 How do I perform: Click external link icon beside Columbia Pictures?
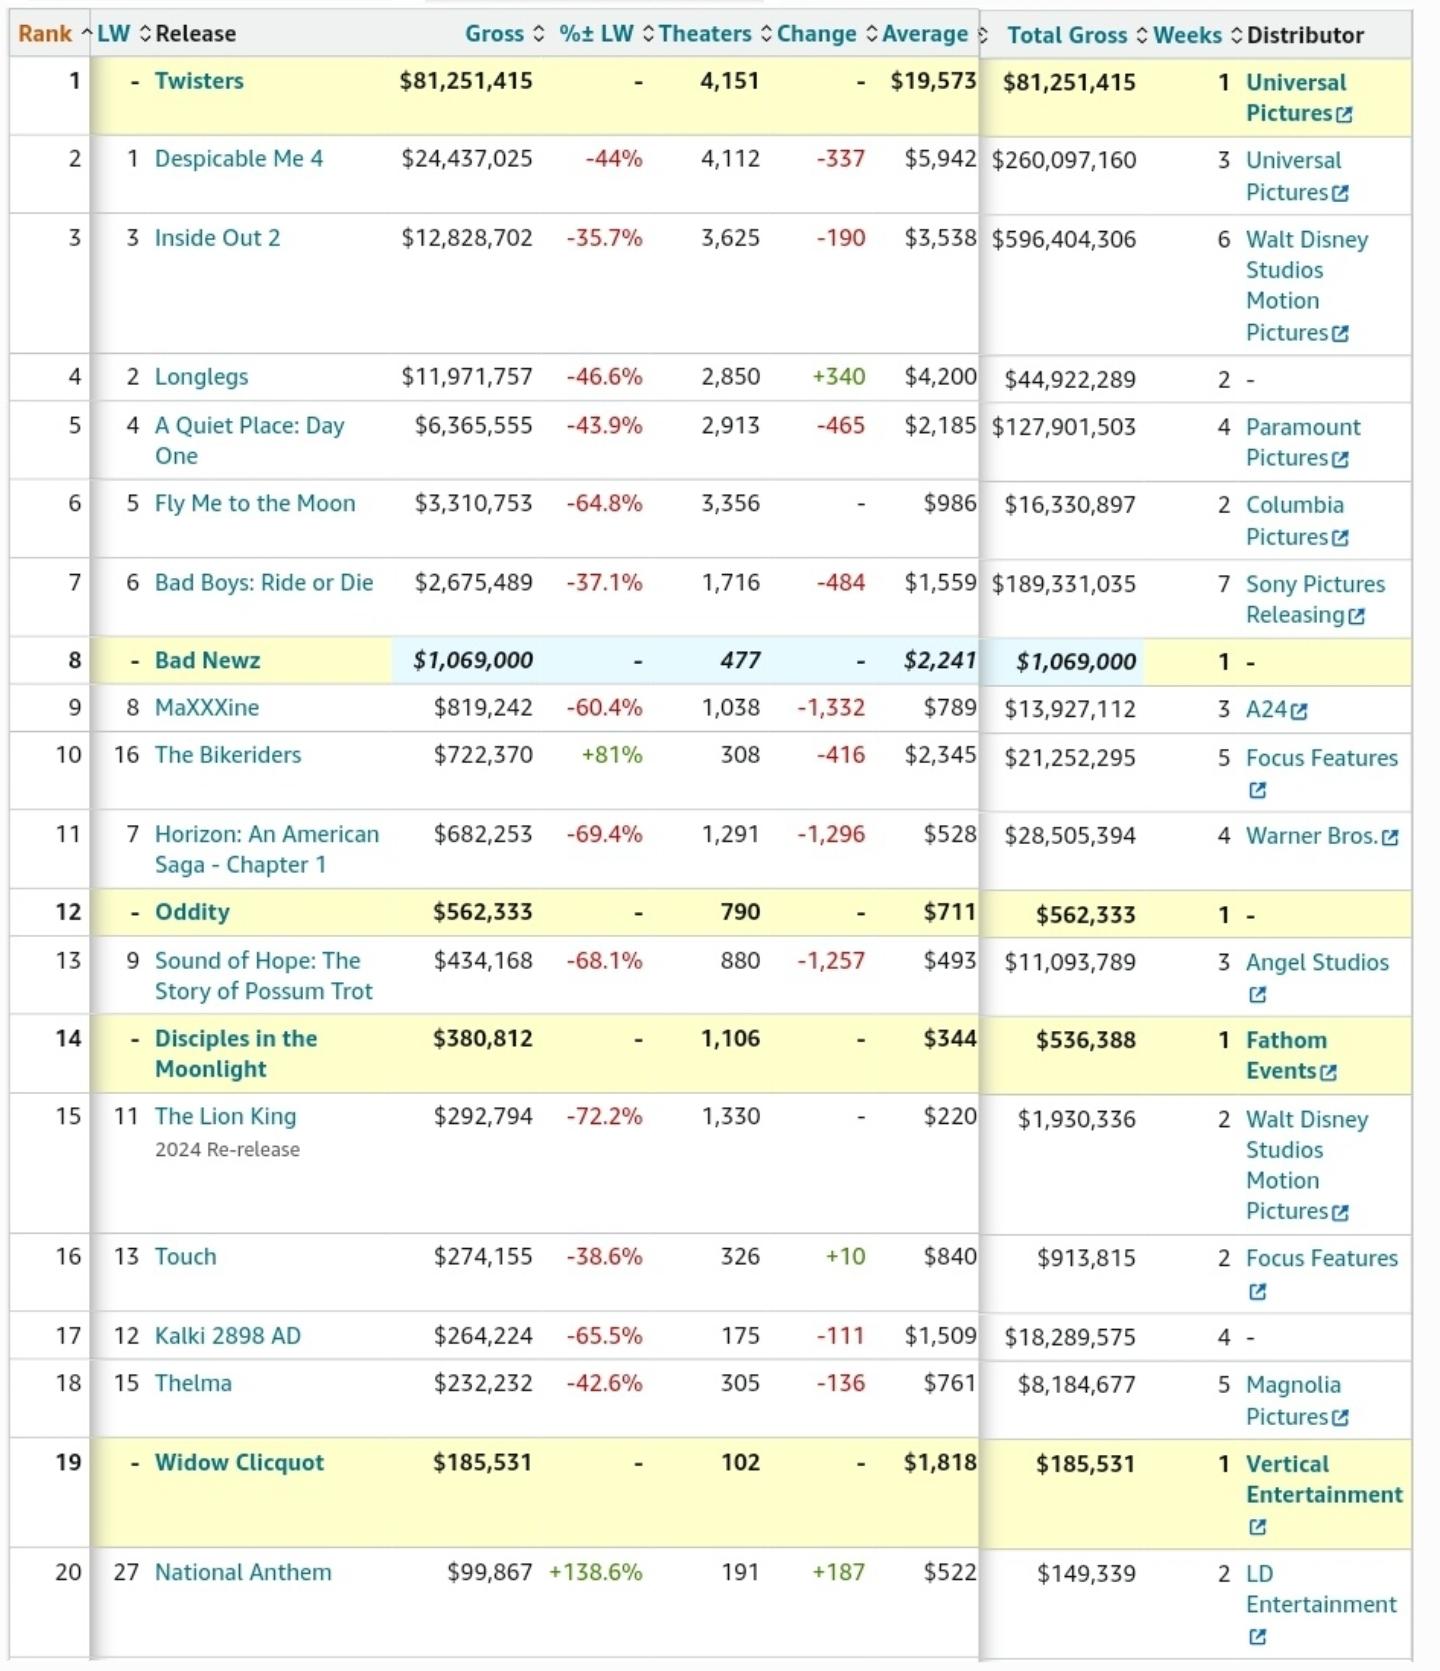(1340, 538)
